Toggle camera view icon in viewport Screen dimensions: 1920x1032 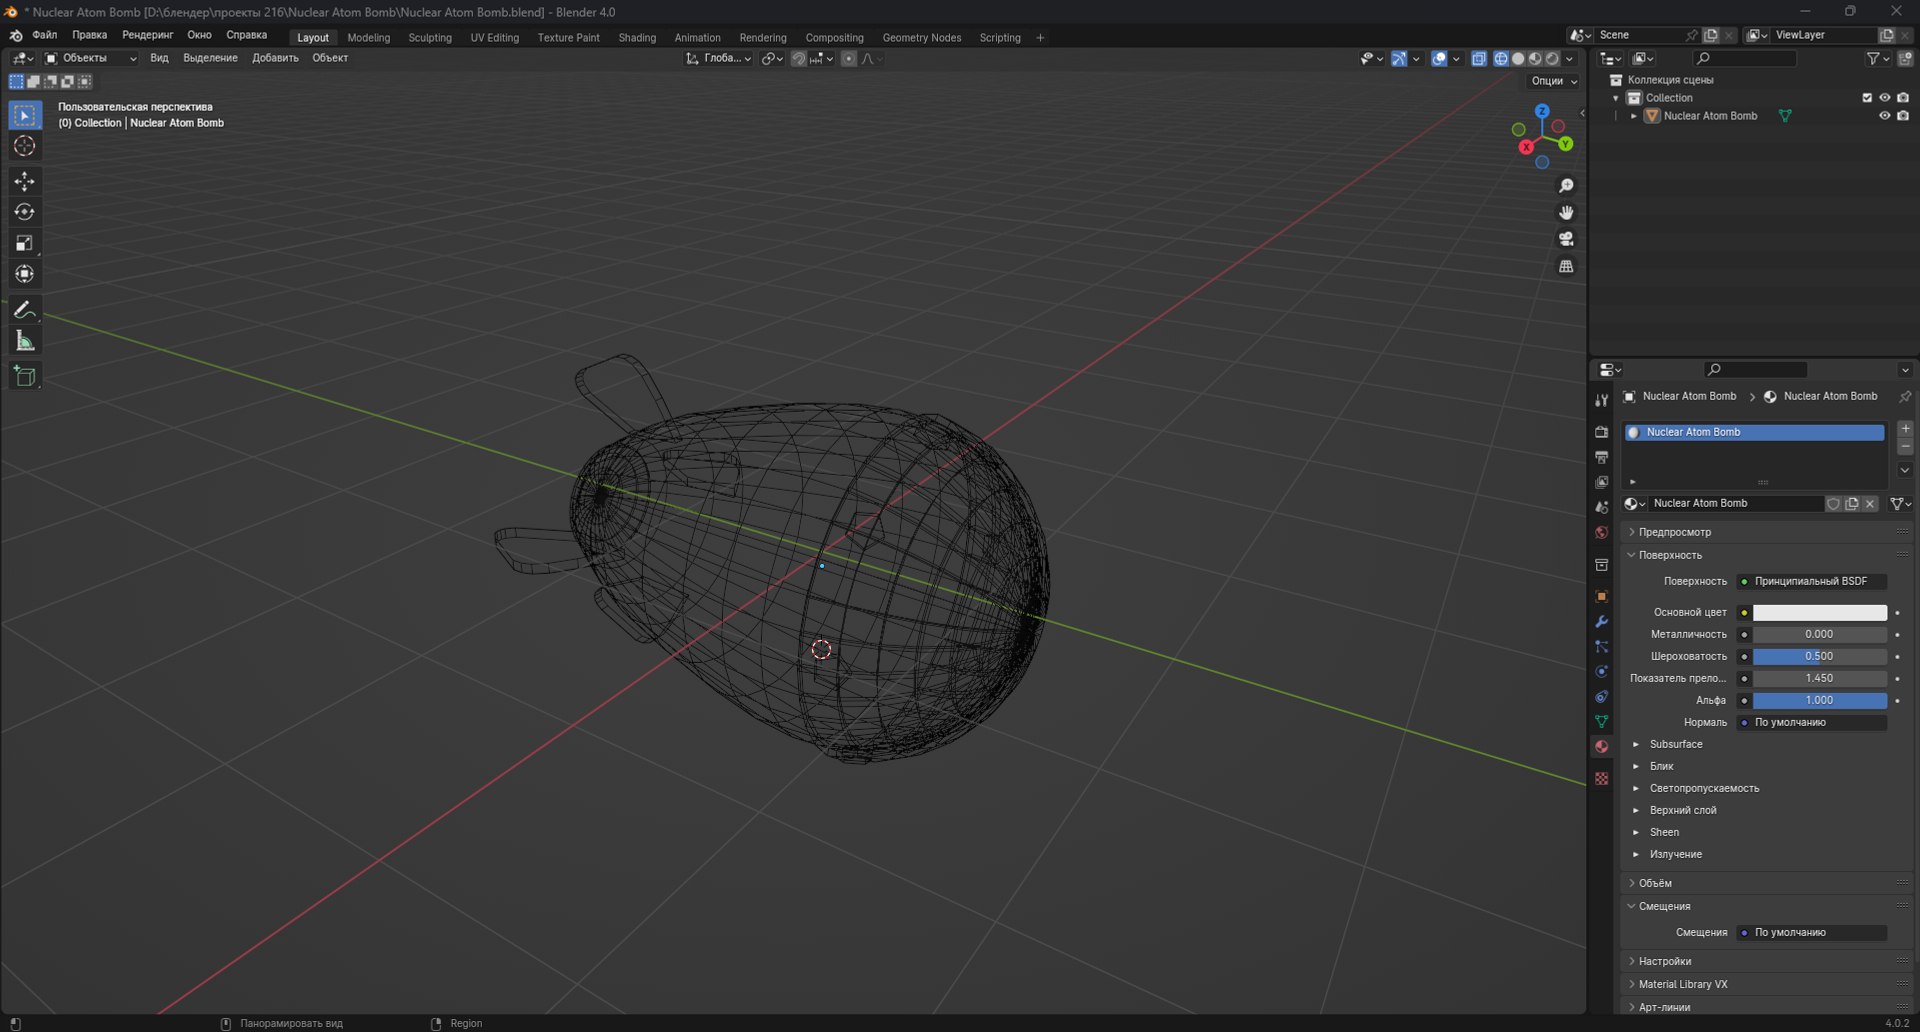click(x=1566, y=239)
